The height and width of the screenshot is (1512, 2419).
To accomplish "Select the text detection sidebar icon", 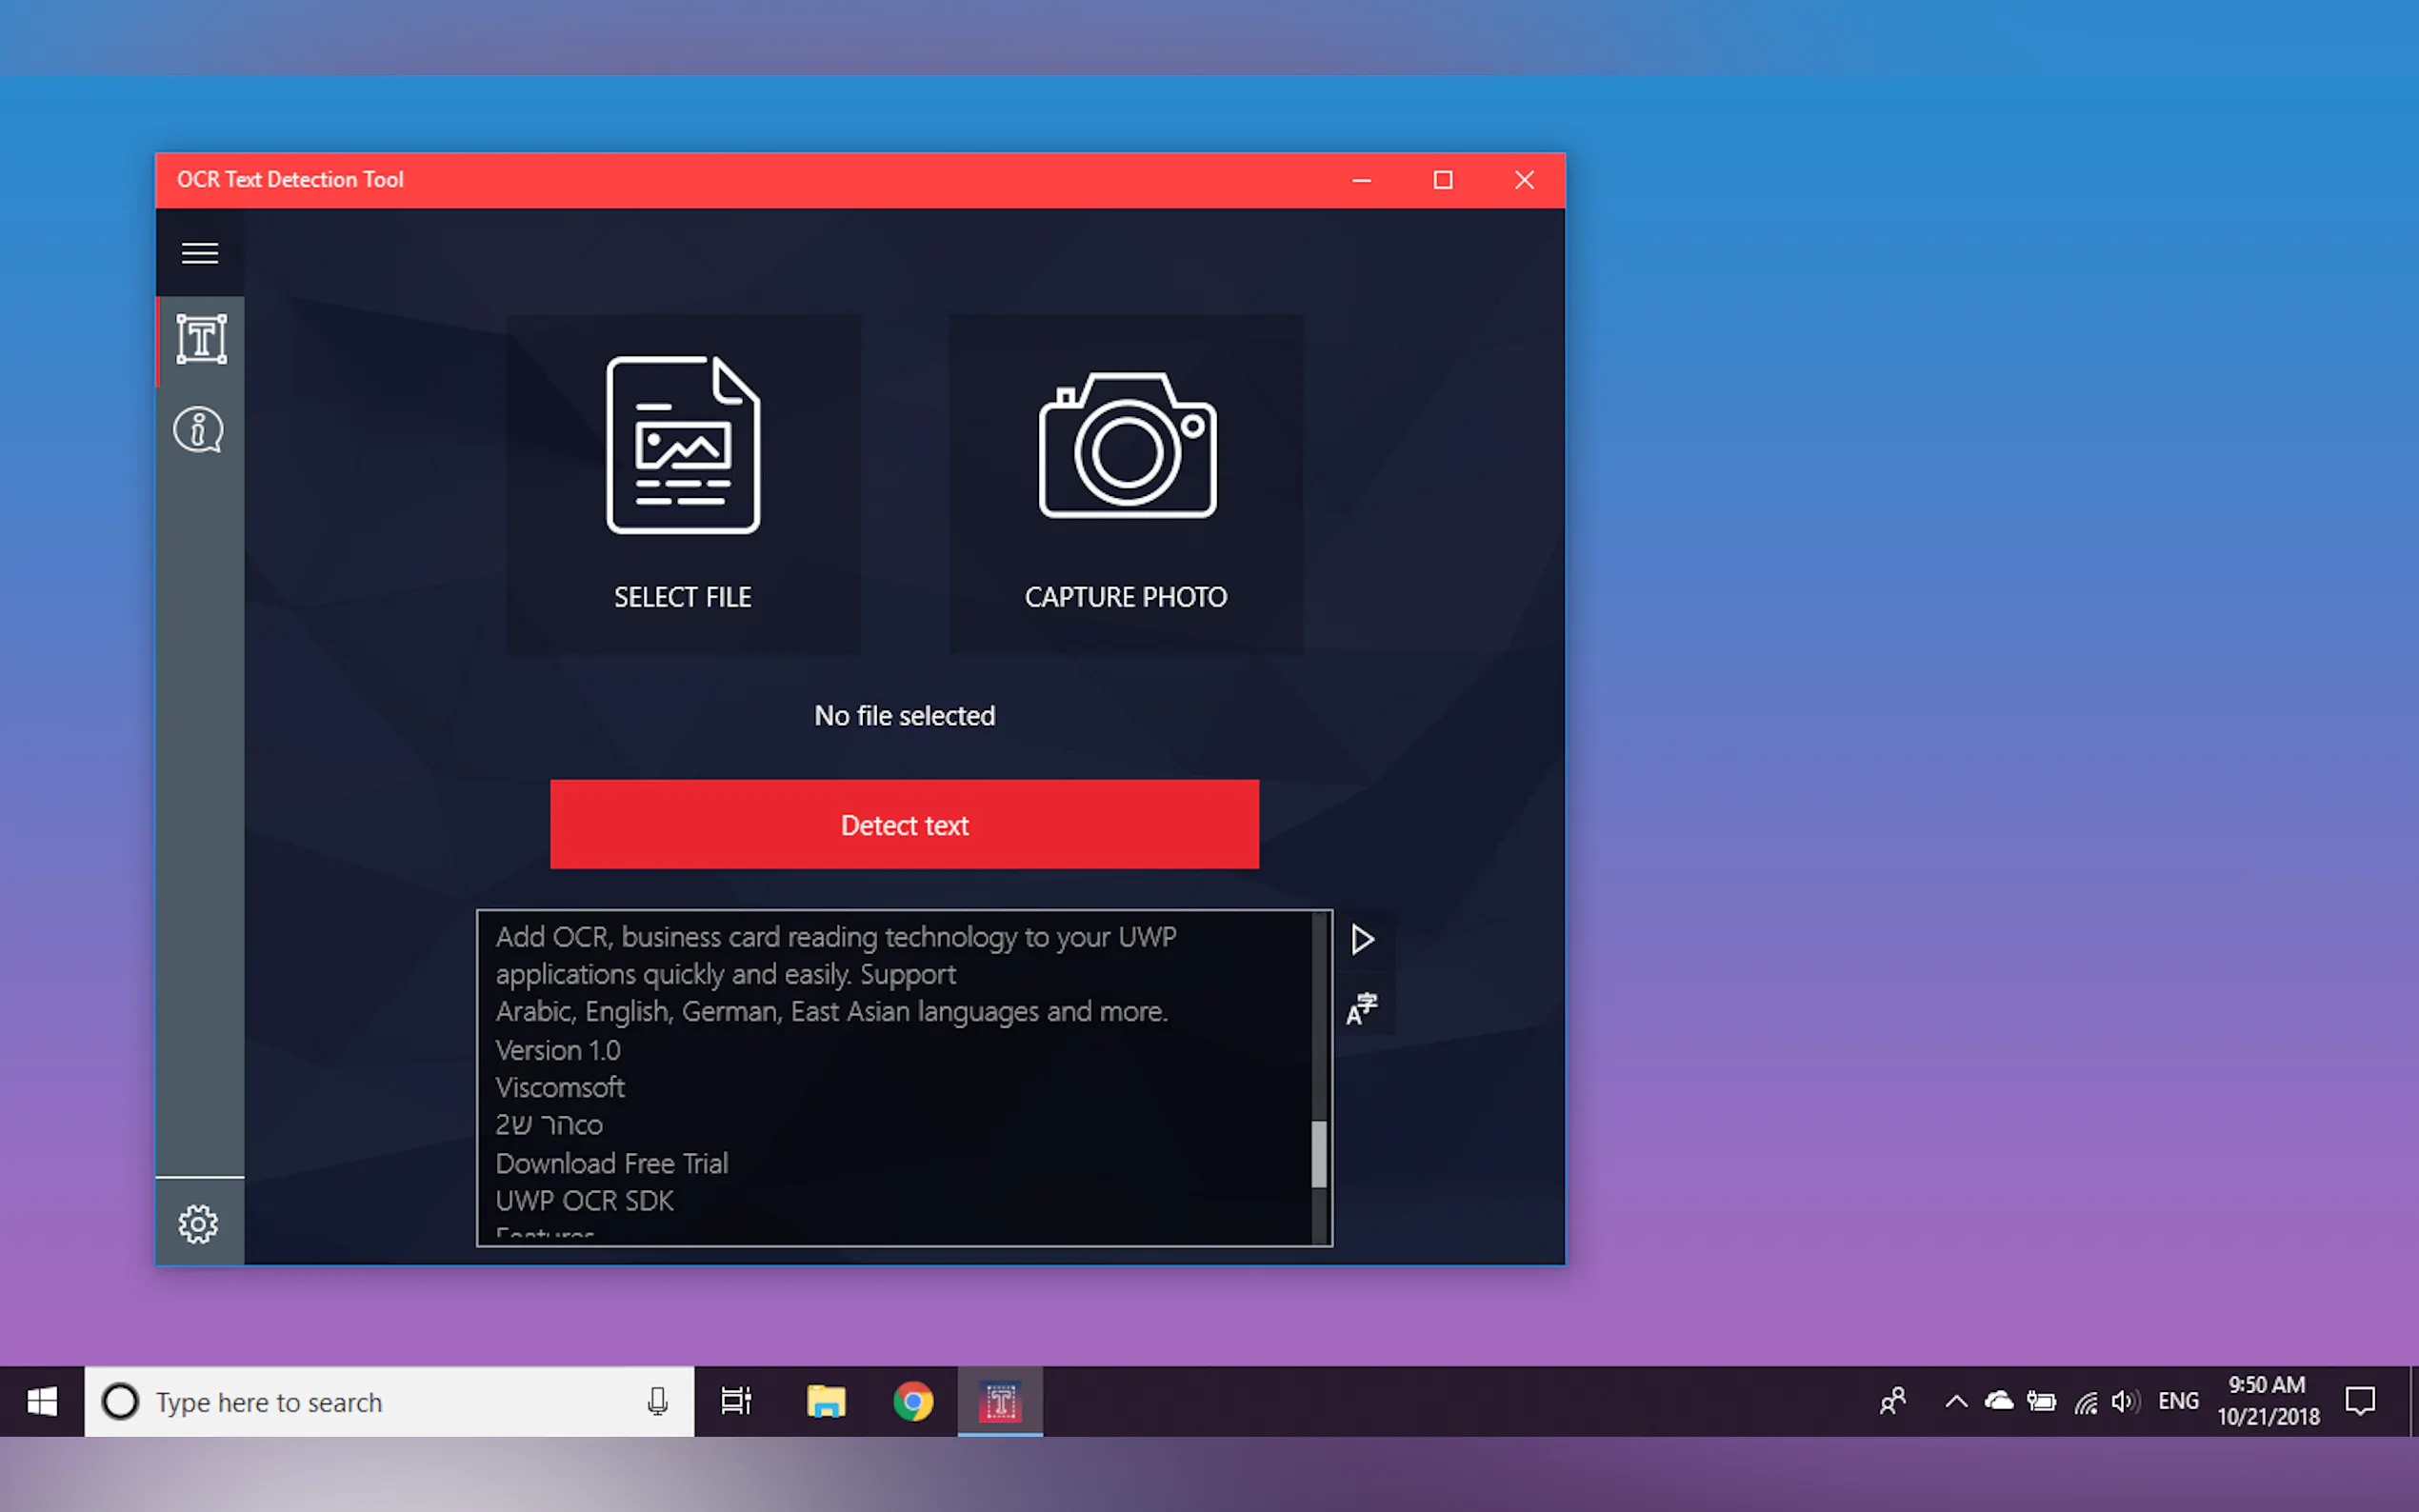I will tap(201, 340).
